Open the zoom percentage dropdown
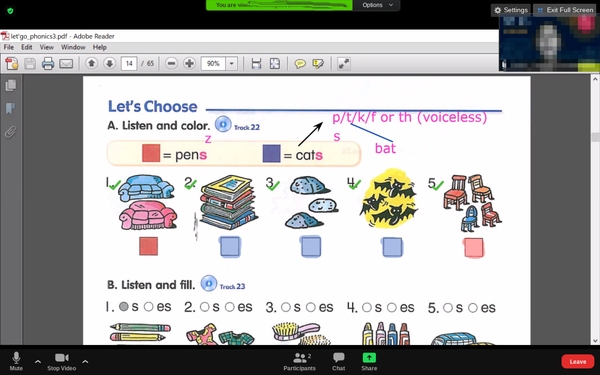This screenshot has width=600, height=375. [x=232, y=64]
